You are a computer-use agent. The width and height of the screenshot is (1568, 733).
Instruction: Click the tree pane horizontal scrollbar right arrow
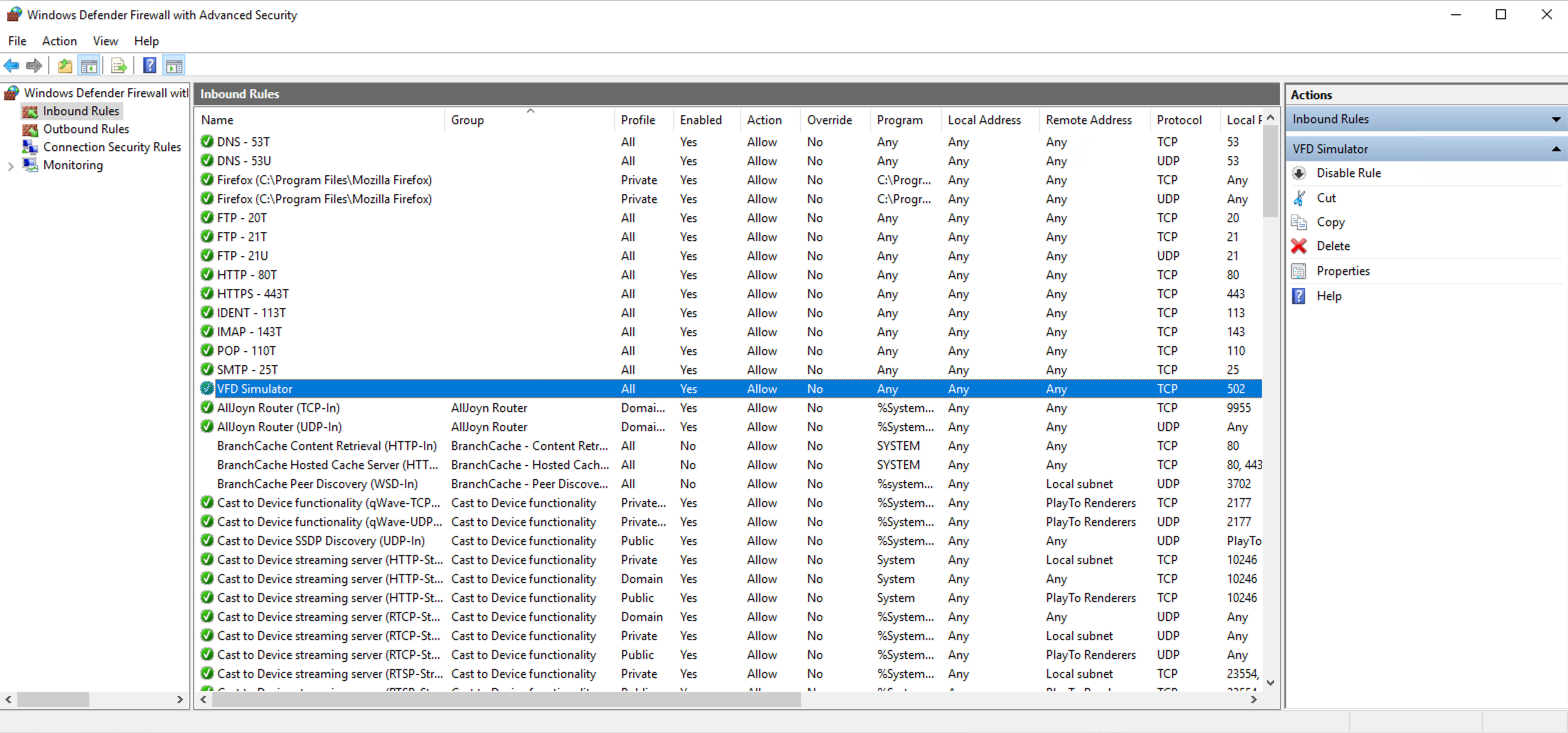[179, 700]
